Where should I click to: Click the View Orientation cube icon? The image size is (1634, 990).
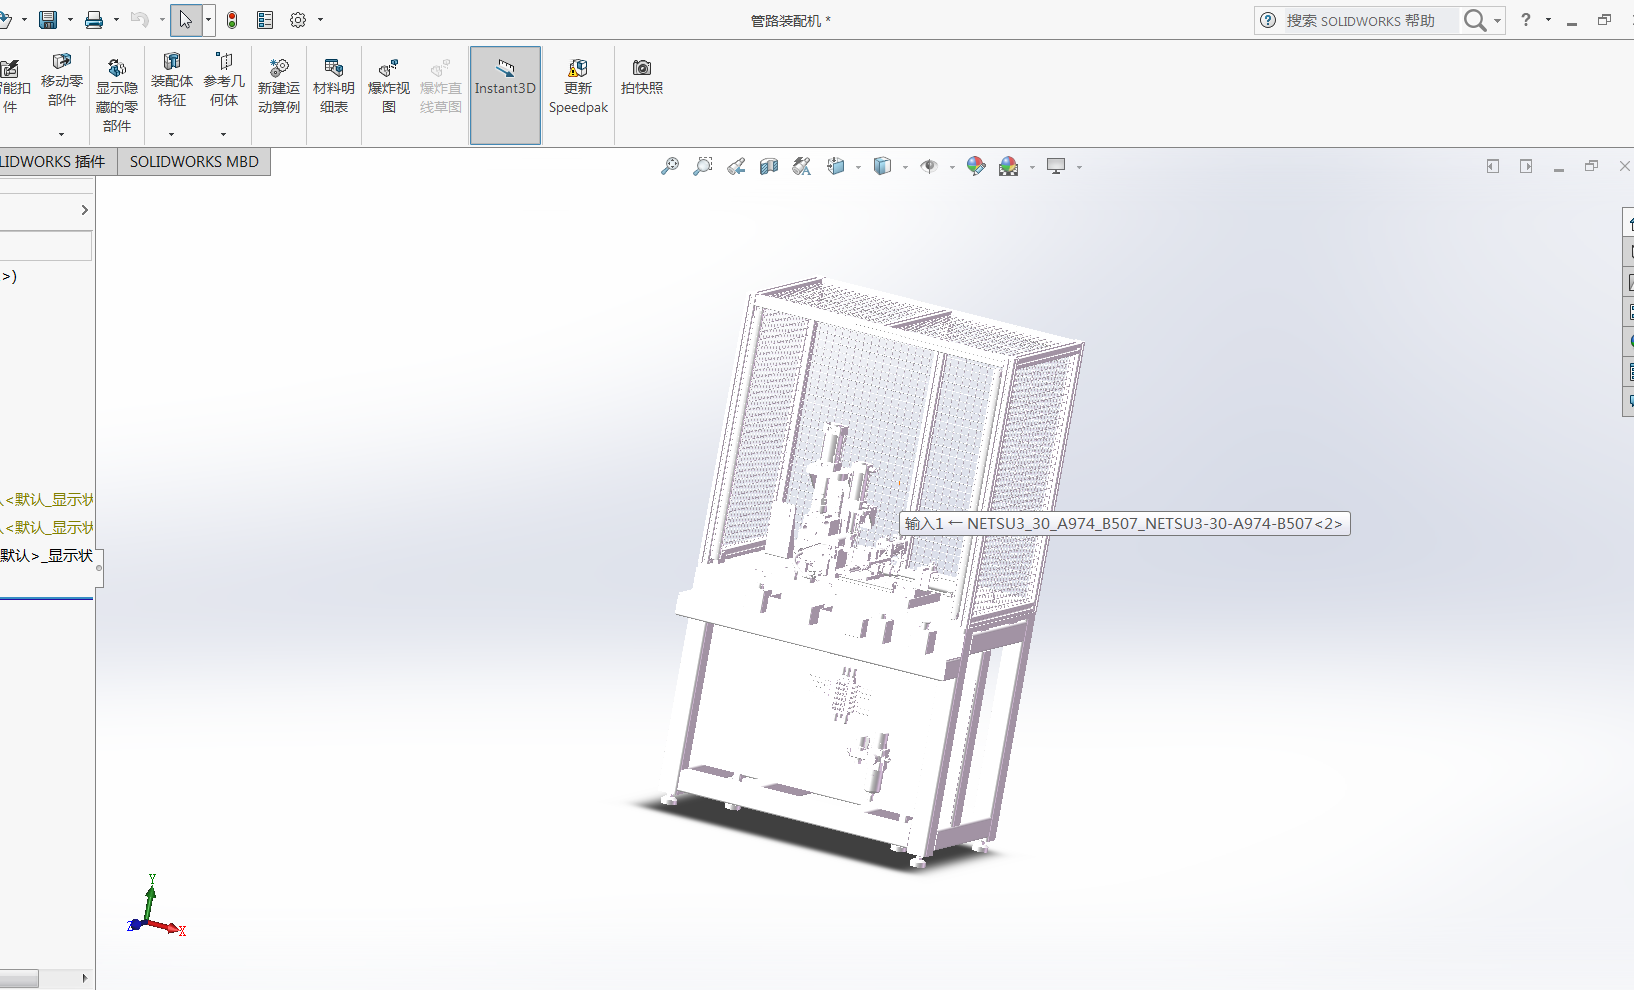[x=836, y=166]
